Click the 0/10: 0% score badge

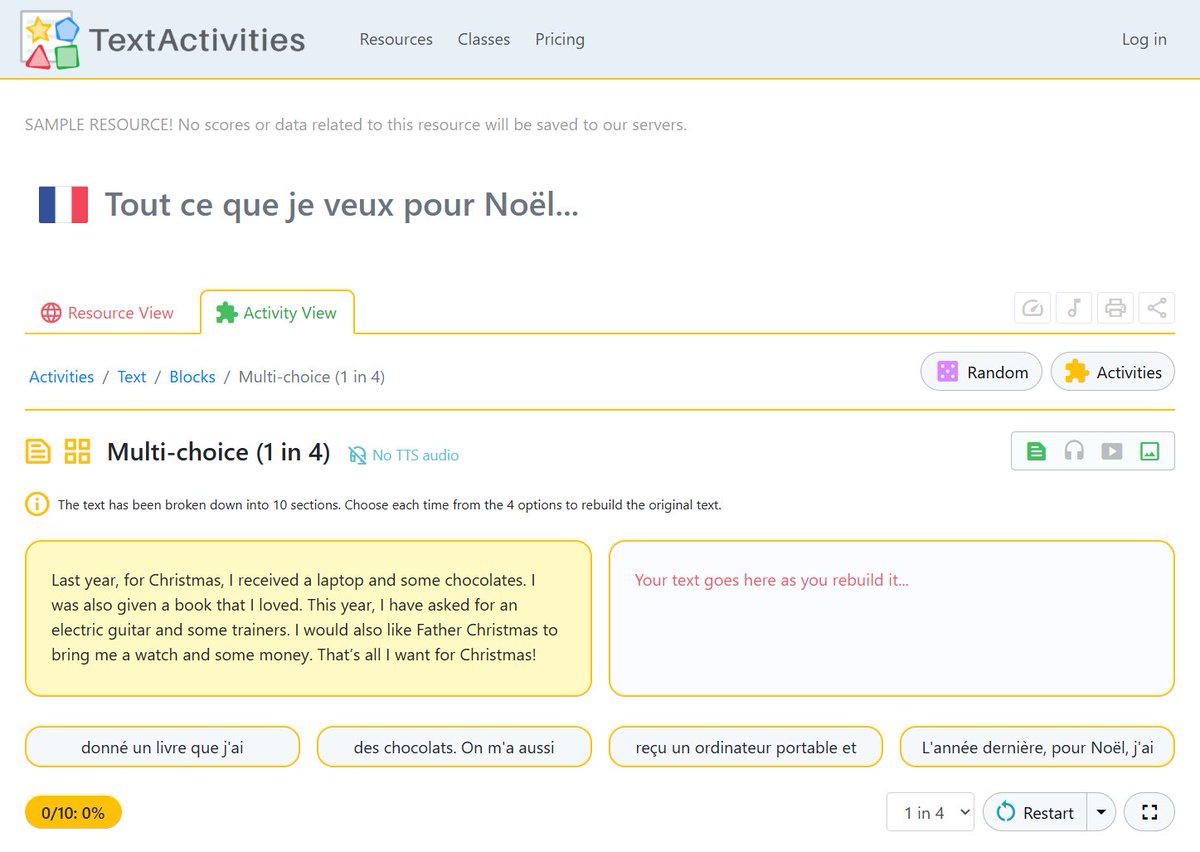(x=73, y=813)
